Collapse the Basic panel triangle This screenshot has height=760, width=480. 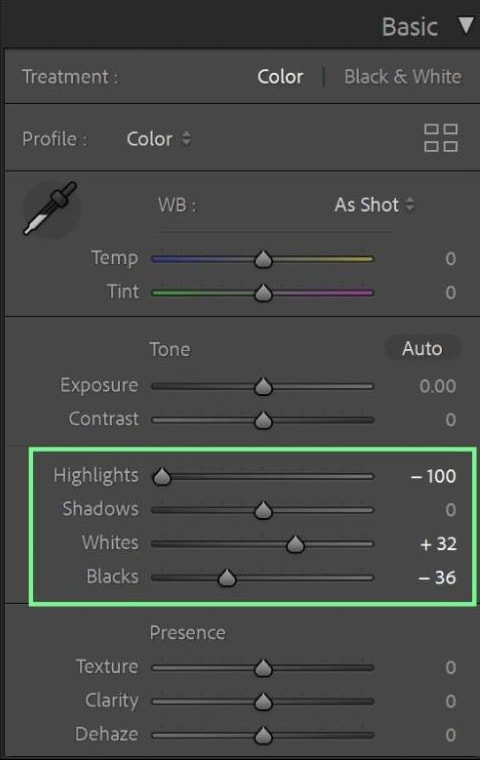click(x=466, y=25)
